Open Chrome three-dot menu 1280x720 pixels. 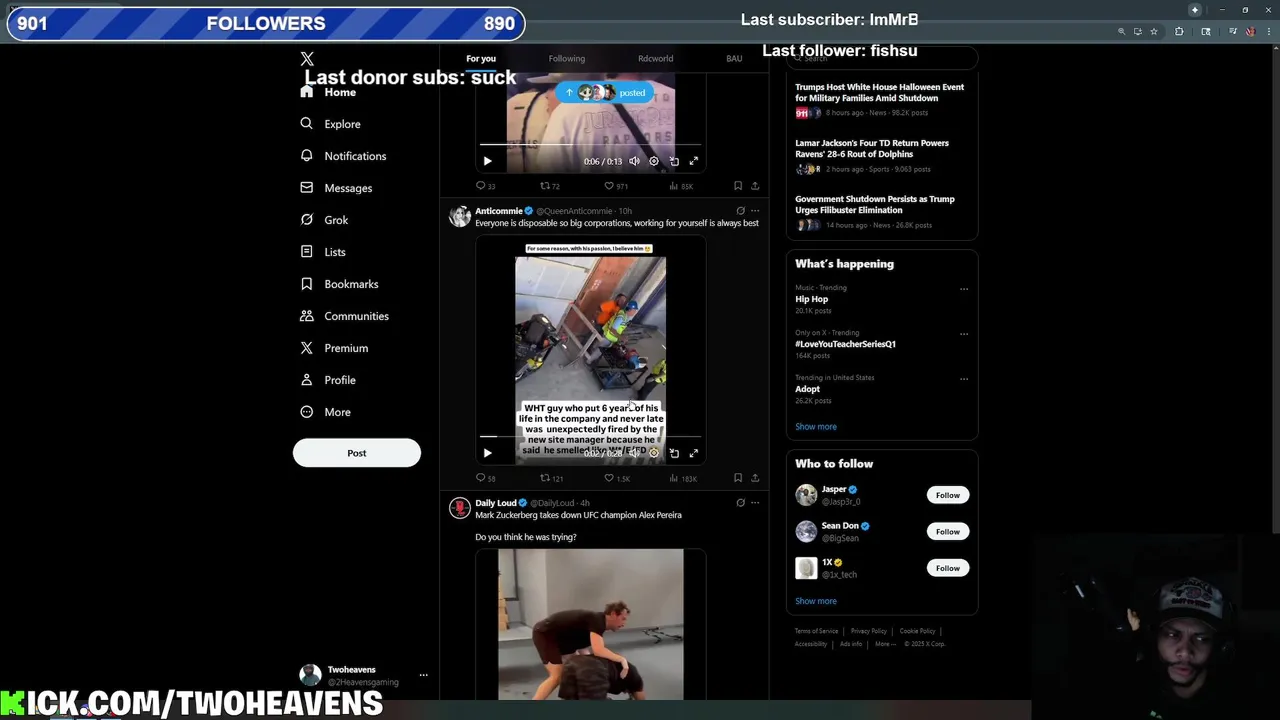point(1267,32)
